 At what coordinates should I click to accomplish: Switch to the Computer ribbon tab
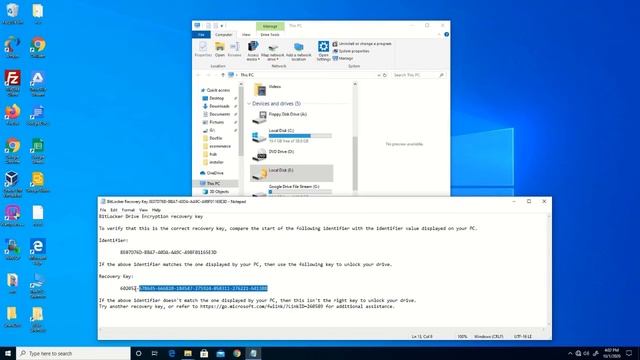coord(223,35)
